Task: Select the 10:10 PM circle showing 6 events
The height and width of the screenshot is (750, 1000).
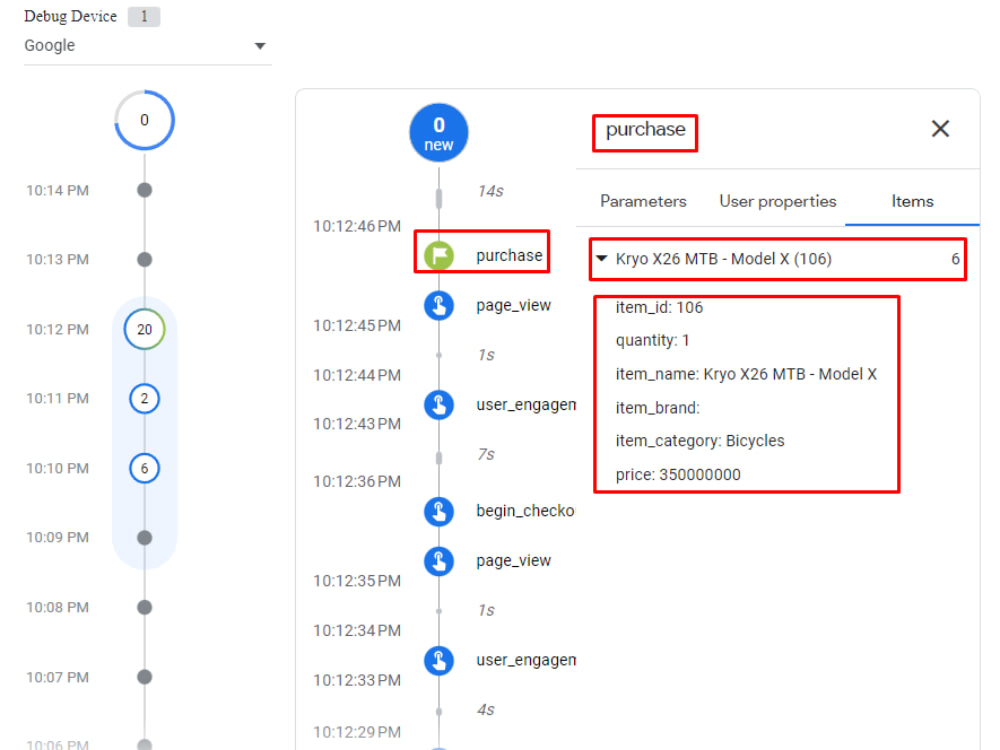Action: [x=145, y=467]
